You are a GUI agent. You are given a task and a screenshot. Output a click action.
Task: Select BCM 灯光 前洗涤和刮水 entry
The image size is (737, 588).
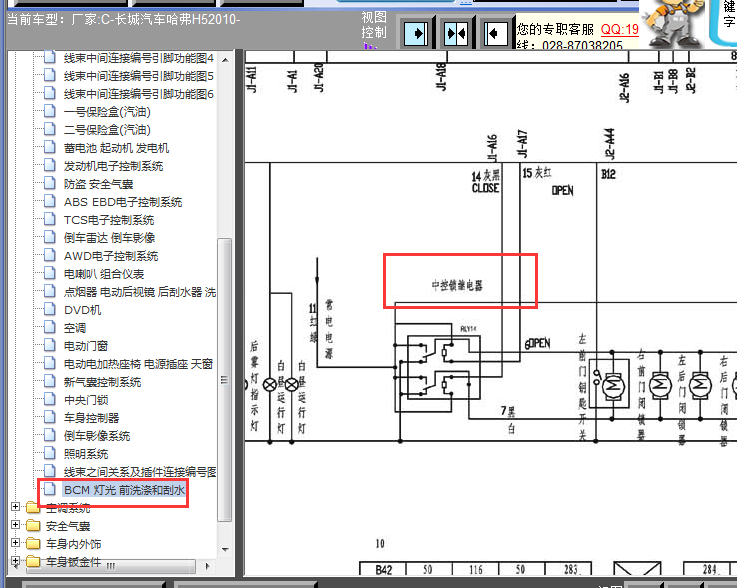point(124,490)
